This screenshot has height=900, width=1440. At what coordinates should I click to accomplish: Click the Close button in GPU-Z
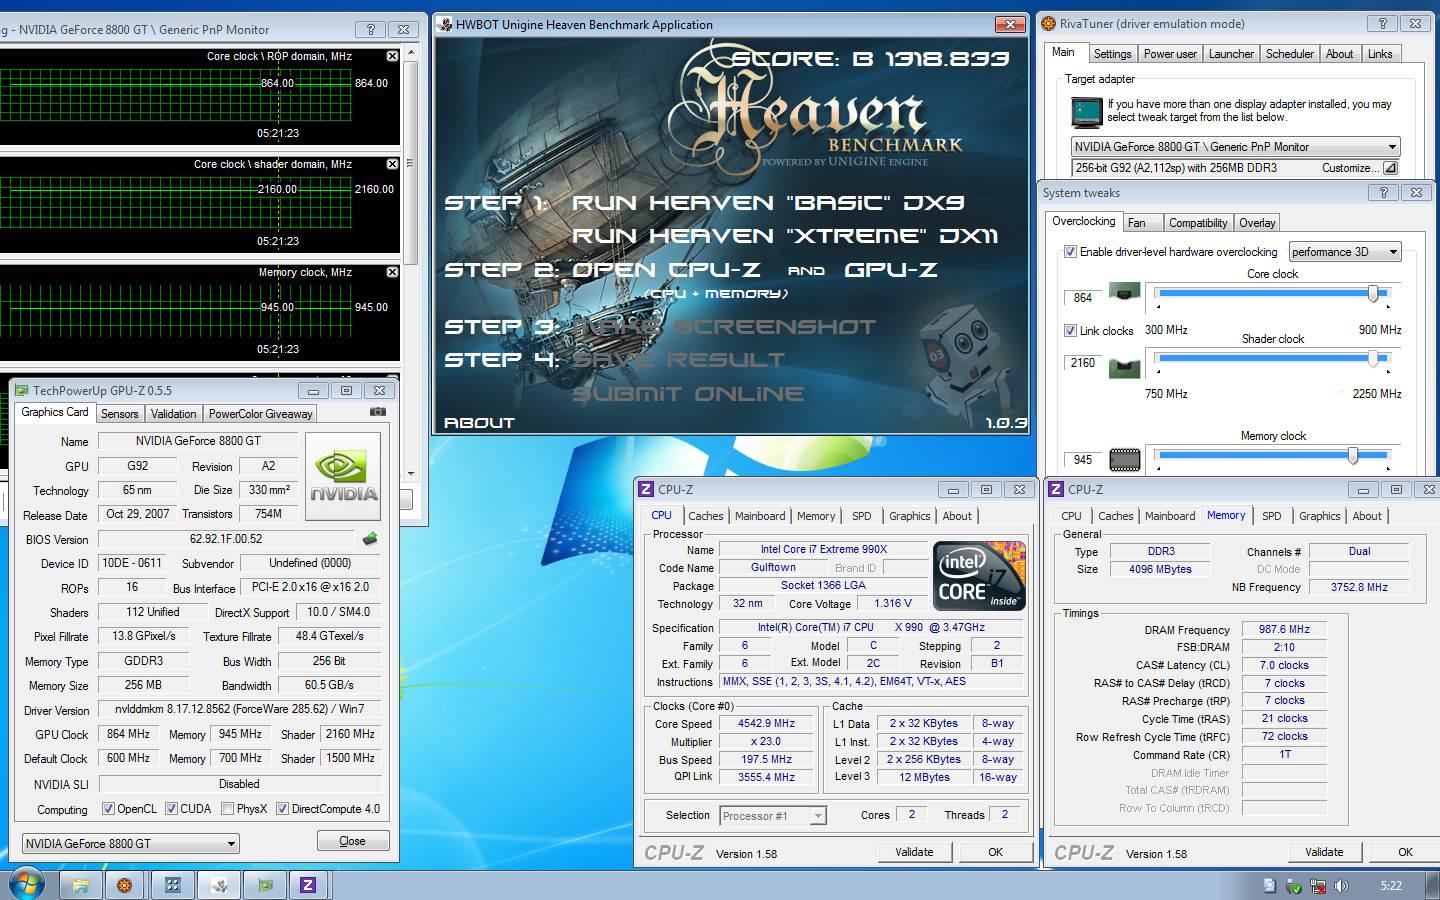click(x=352, y=841)
